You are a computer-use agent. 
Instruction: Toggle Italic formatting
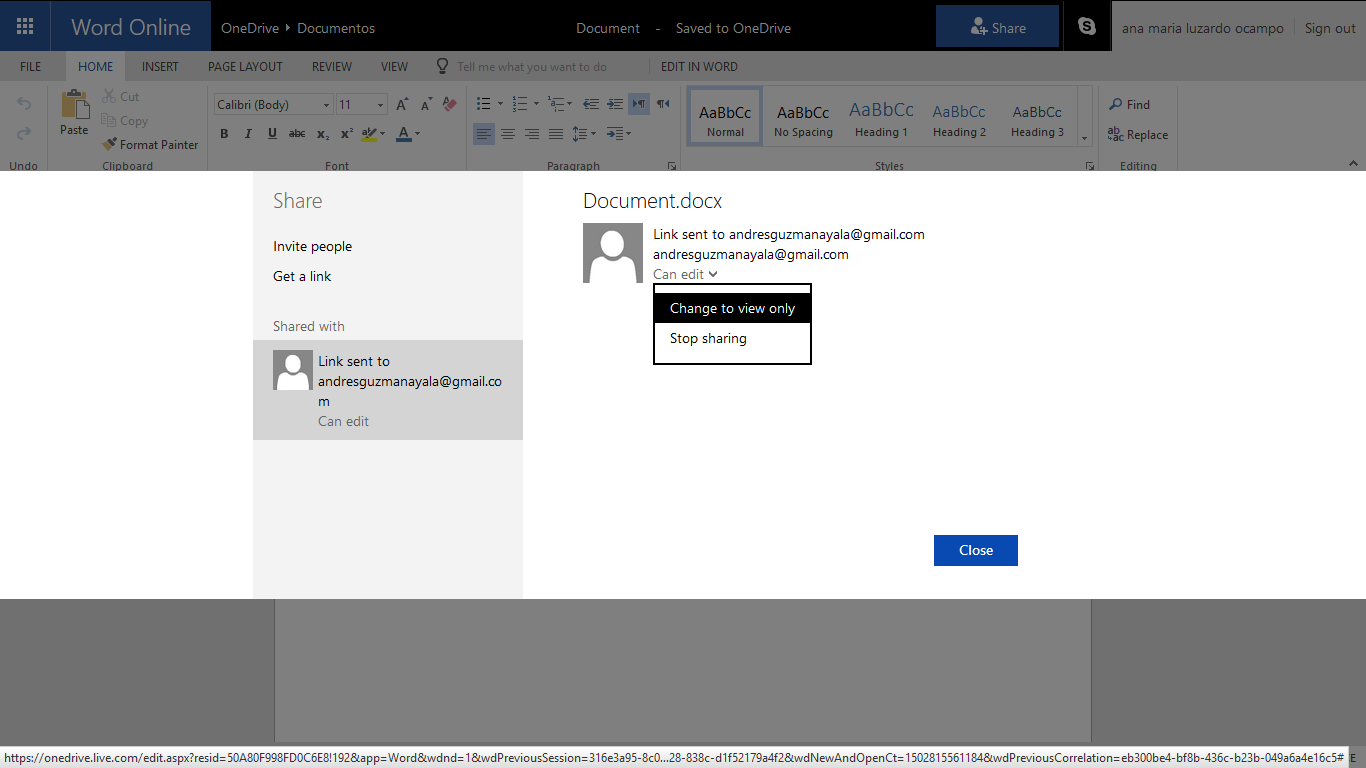click(x=248, y=134)
